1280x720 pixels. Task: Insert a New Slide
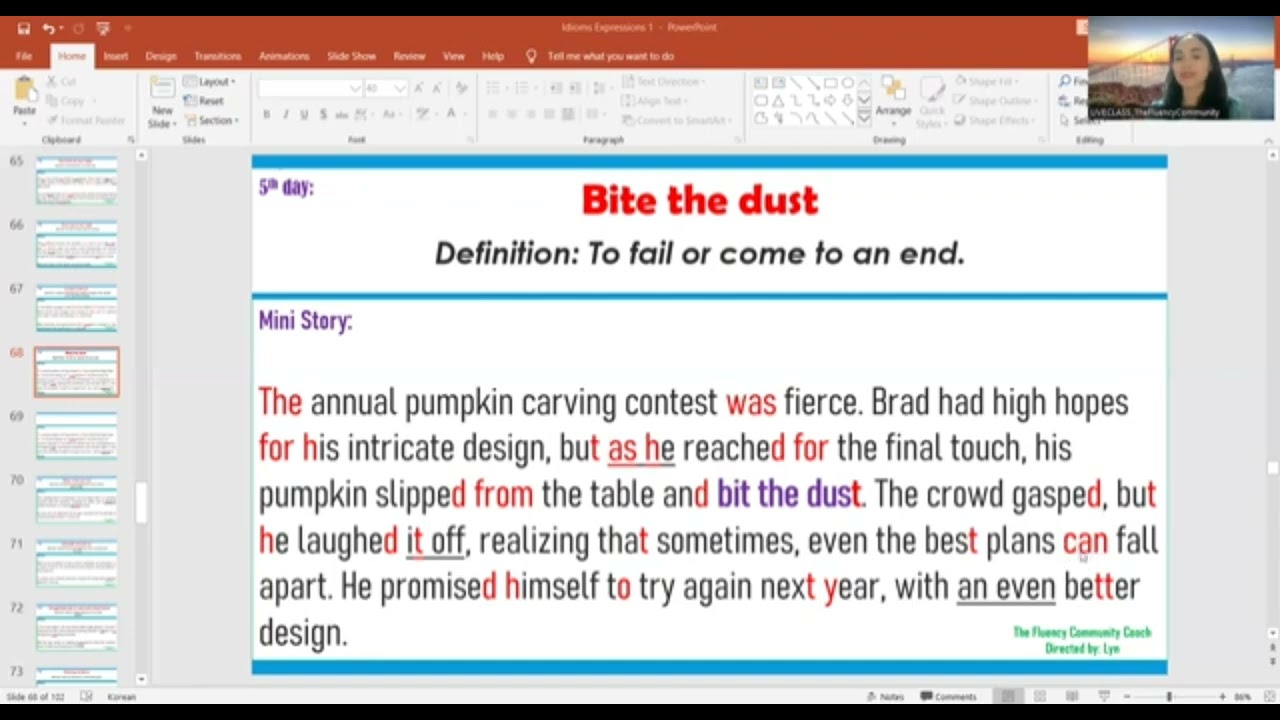pyautogui.click(x=161, y=102)
